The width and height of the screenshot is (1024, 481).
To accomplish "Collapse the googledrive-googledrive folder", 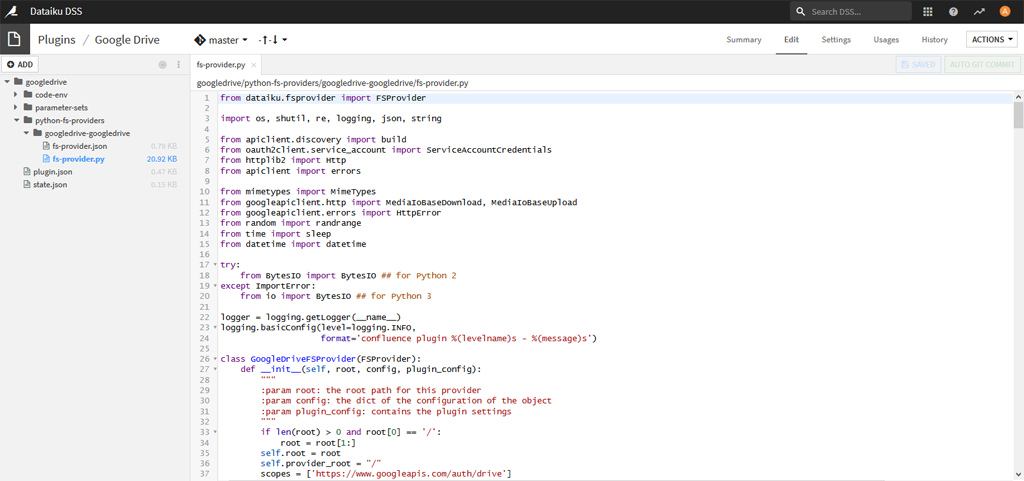I will pyautogui.click(x=25, y=133).
